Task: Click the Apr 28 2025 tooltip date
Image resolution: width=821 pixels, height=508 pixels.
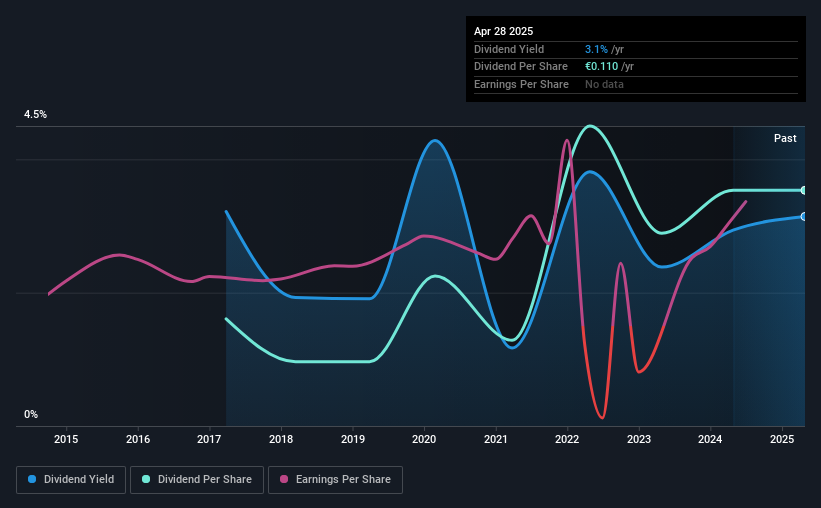Action: tap(503, 31)
